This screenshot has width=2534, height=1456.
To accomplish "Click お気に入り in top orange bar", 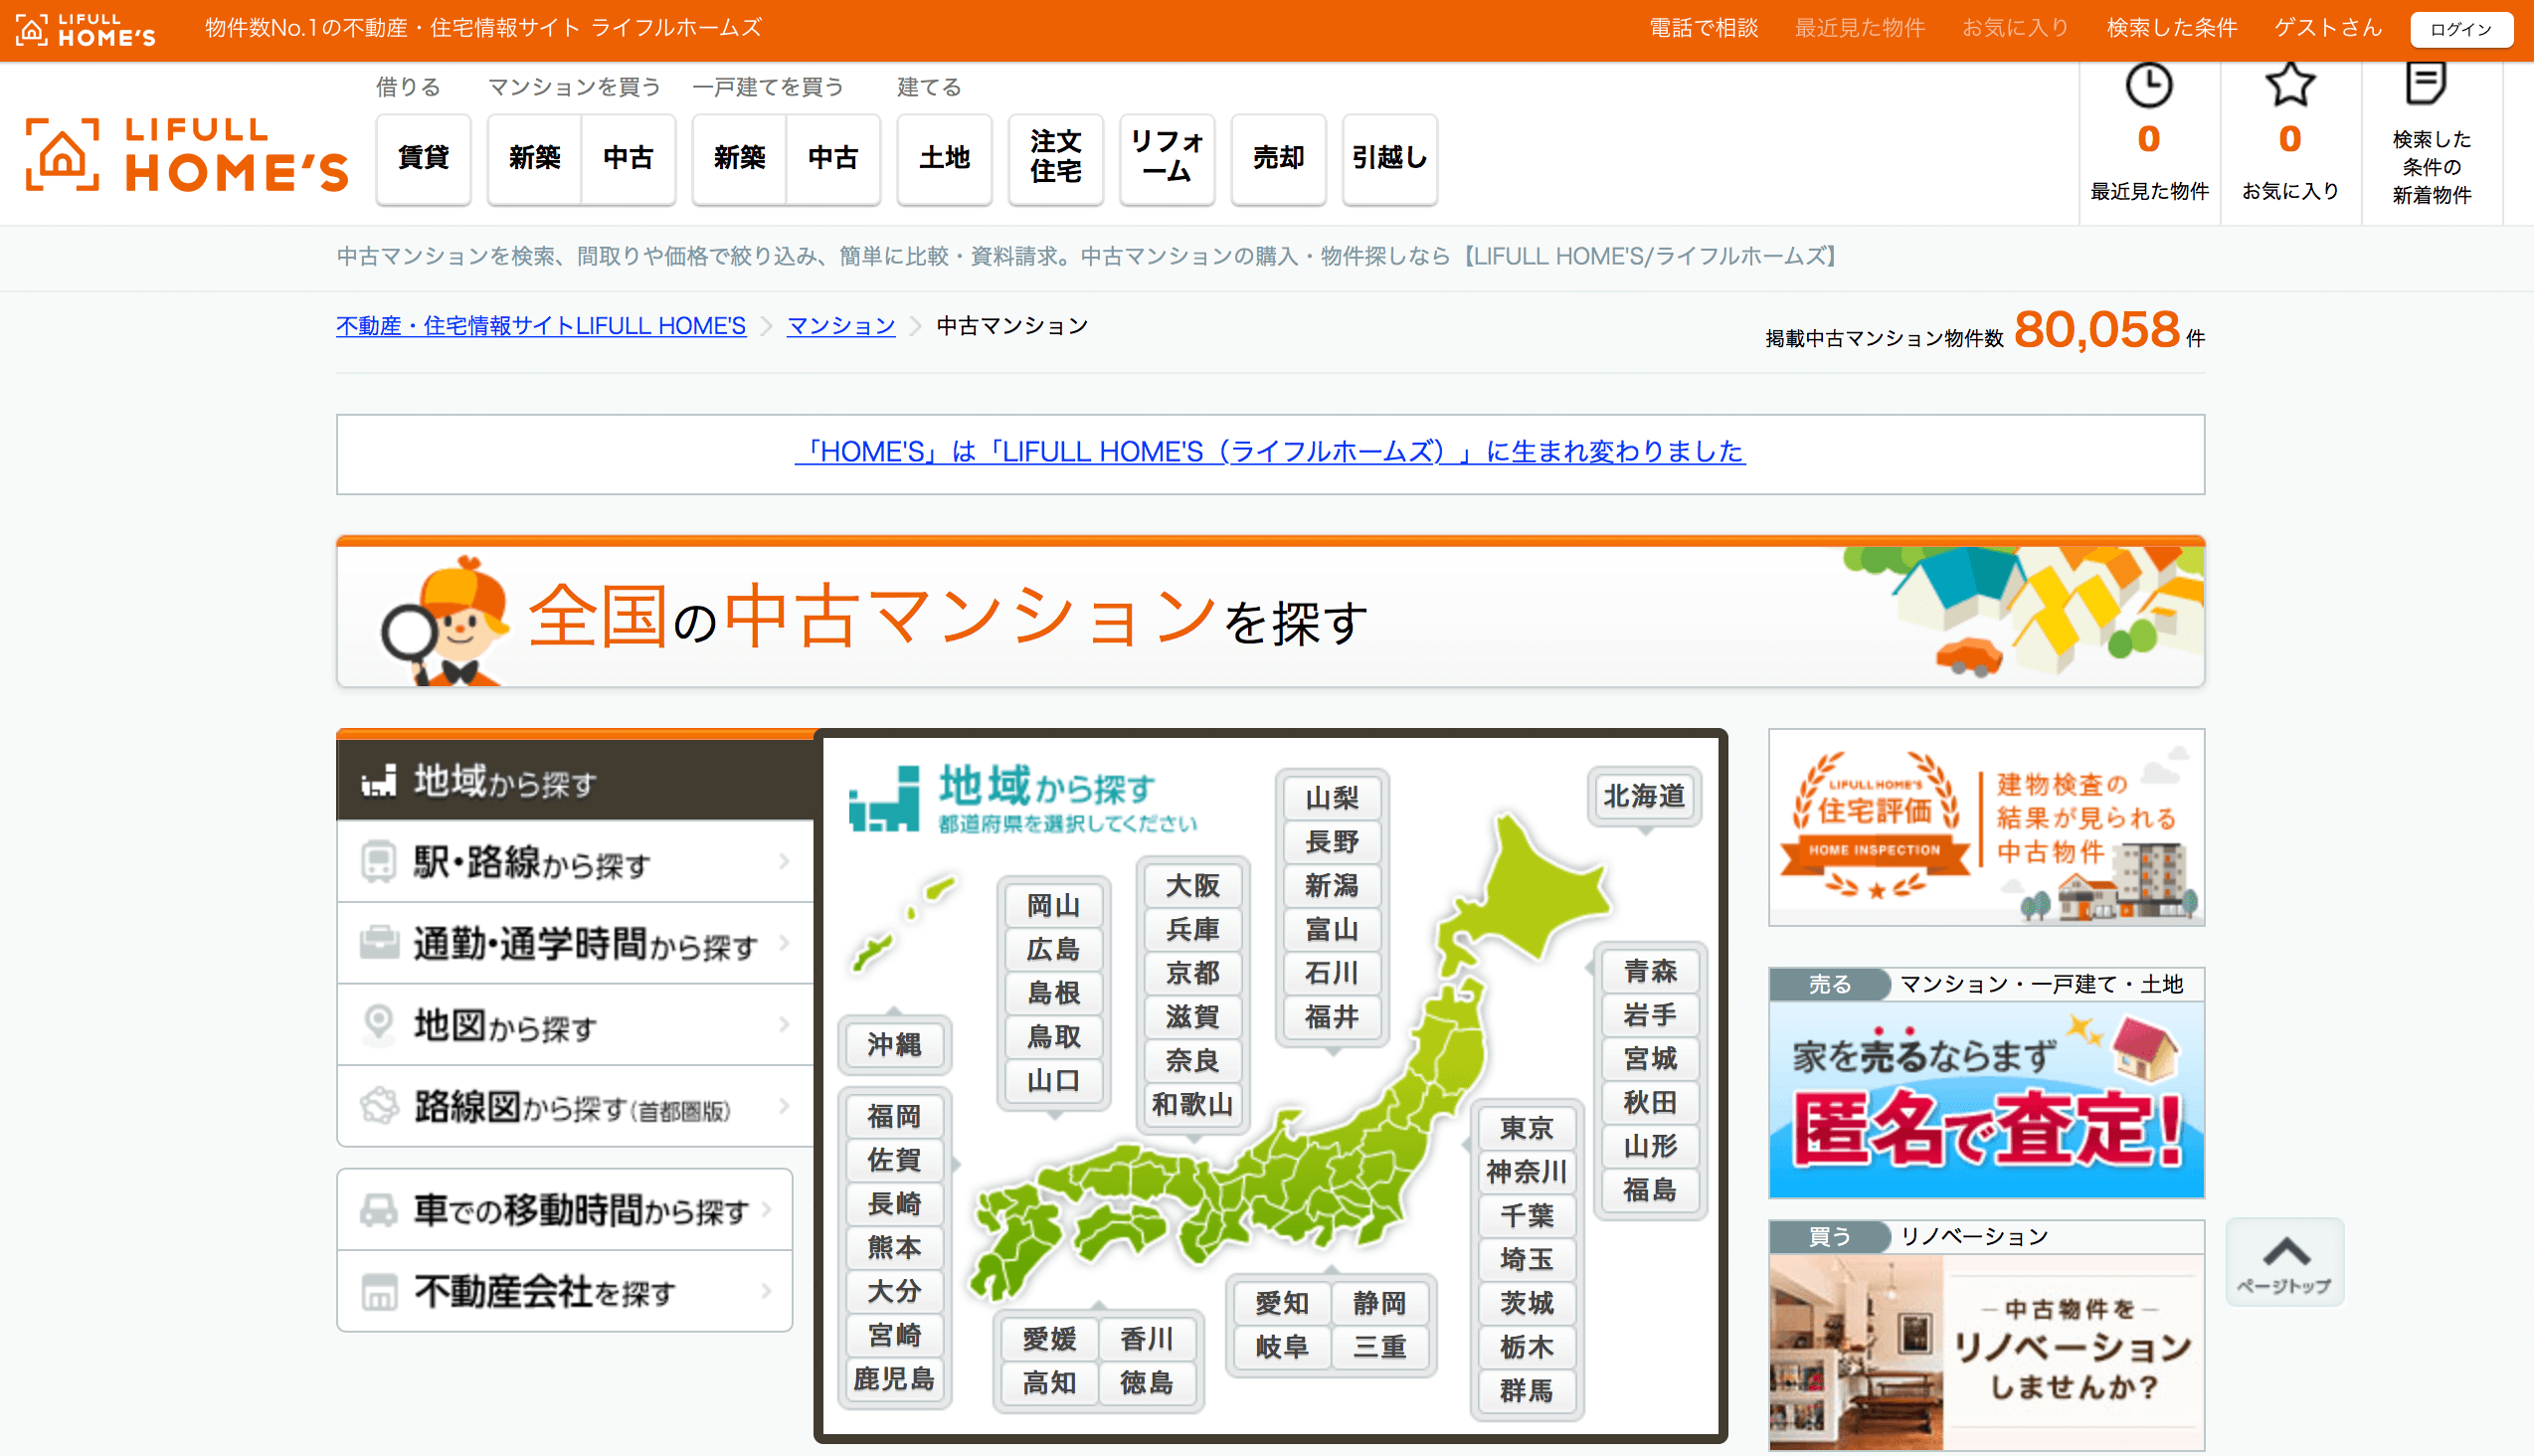I will [2015, 28].
